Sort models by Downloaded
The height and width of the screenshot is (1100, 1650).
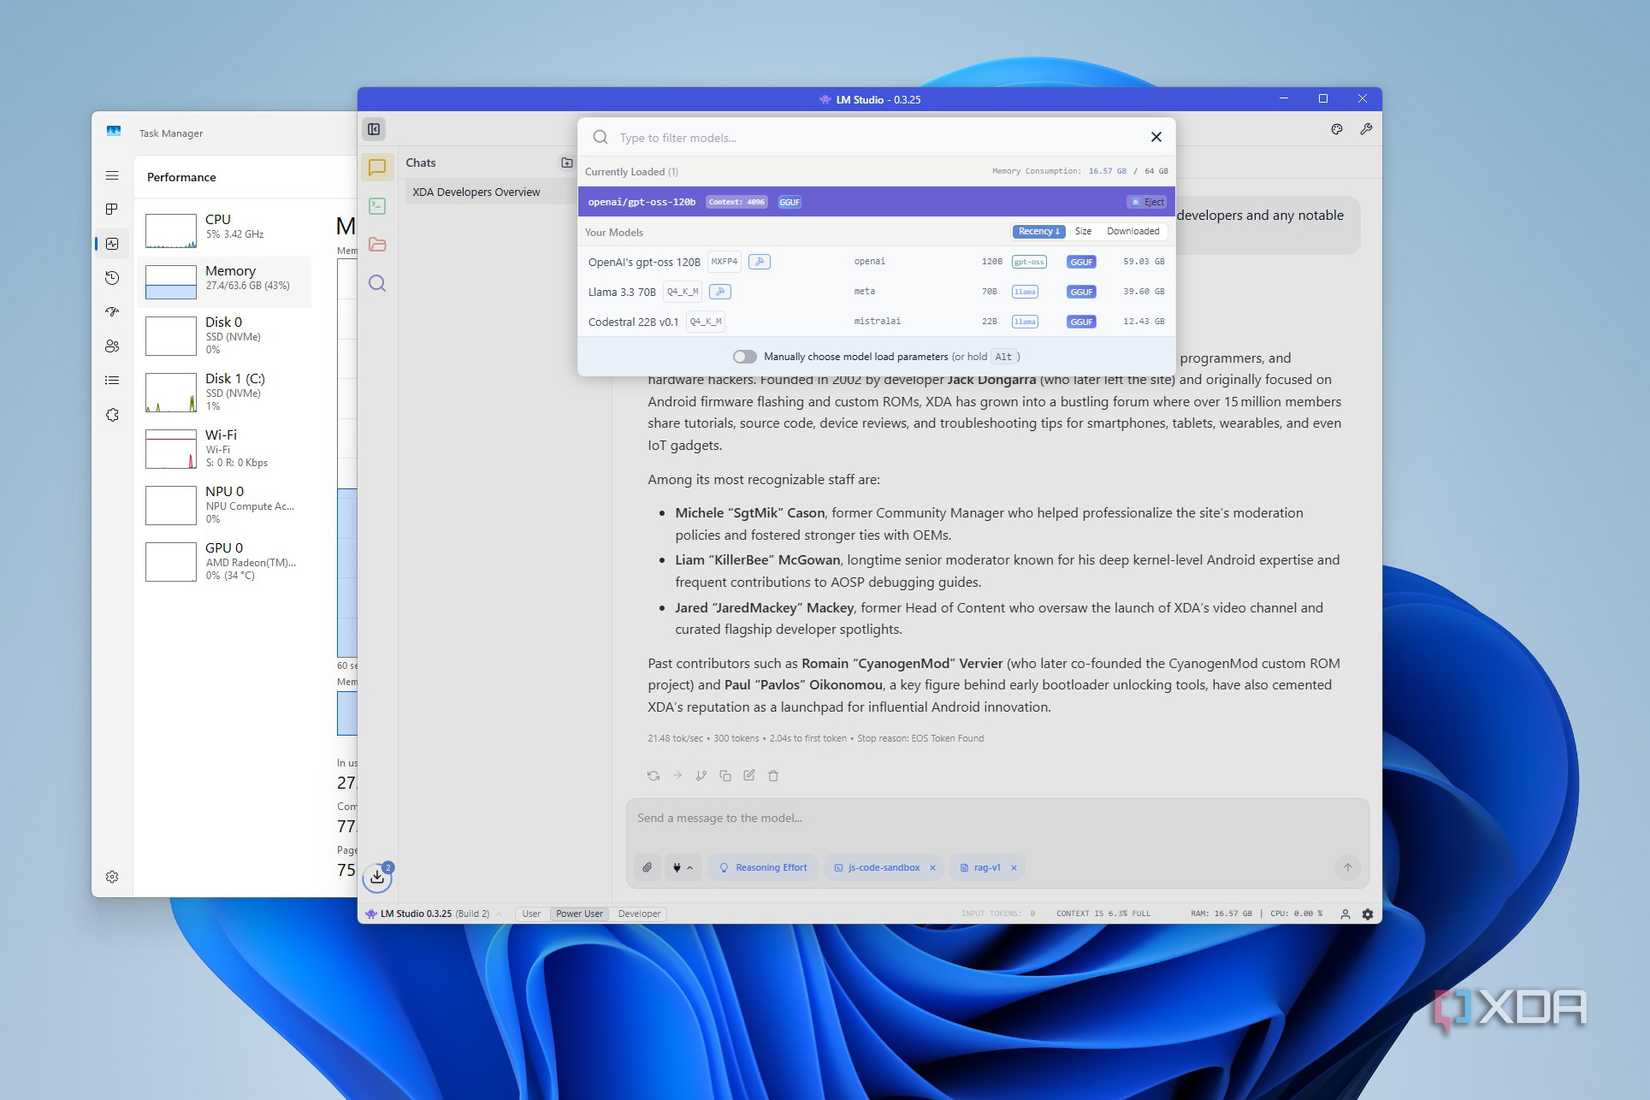coord(1133,231)
